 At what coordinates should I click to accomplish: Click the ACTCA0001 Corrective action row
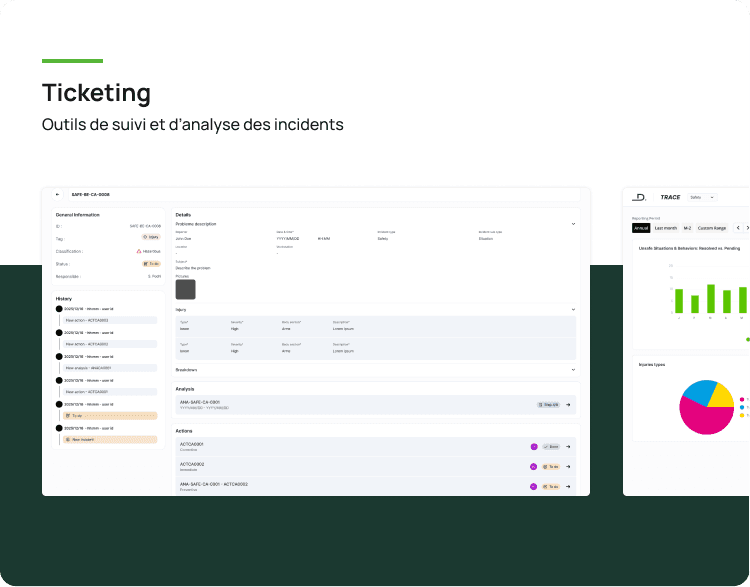coord(375,447)
